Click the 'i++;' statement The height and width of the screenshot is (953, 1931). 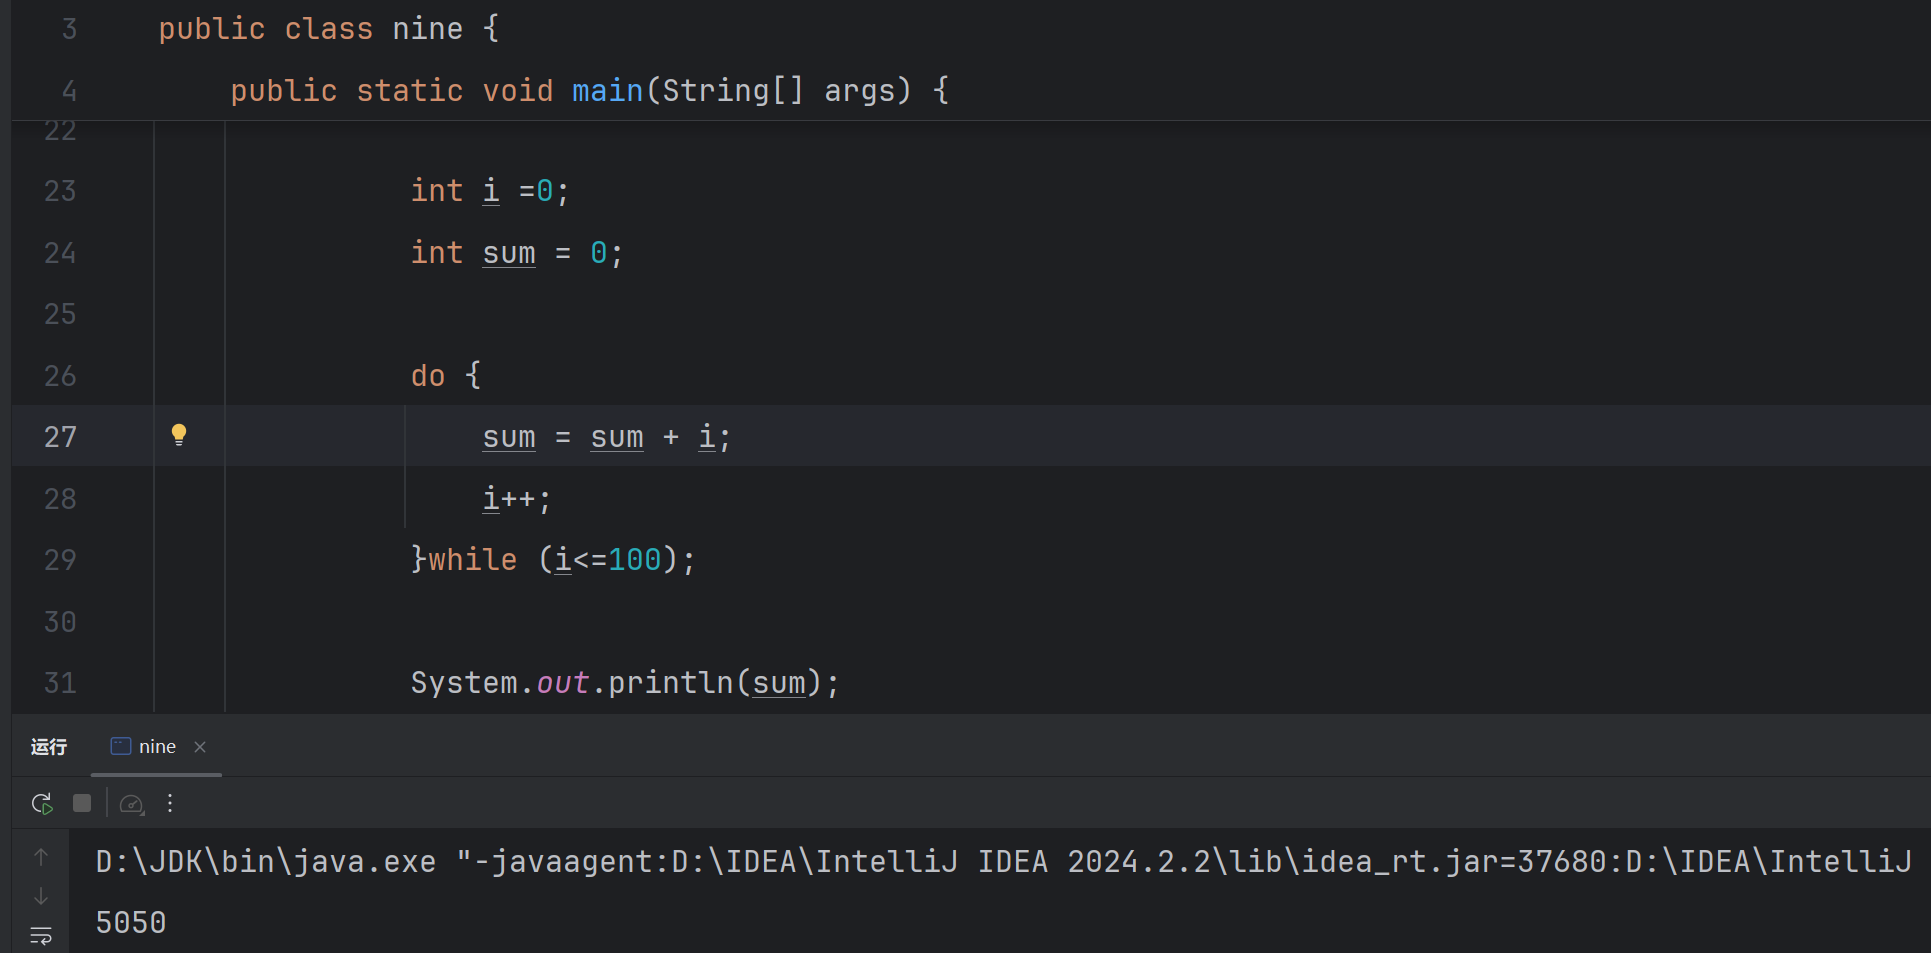(517, 499)
